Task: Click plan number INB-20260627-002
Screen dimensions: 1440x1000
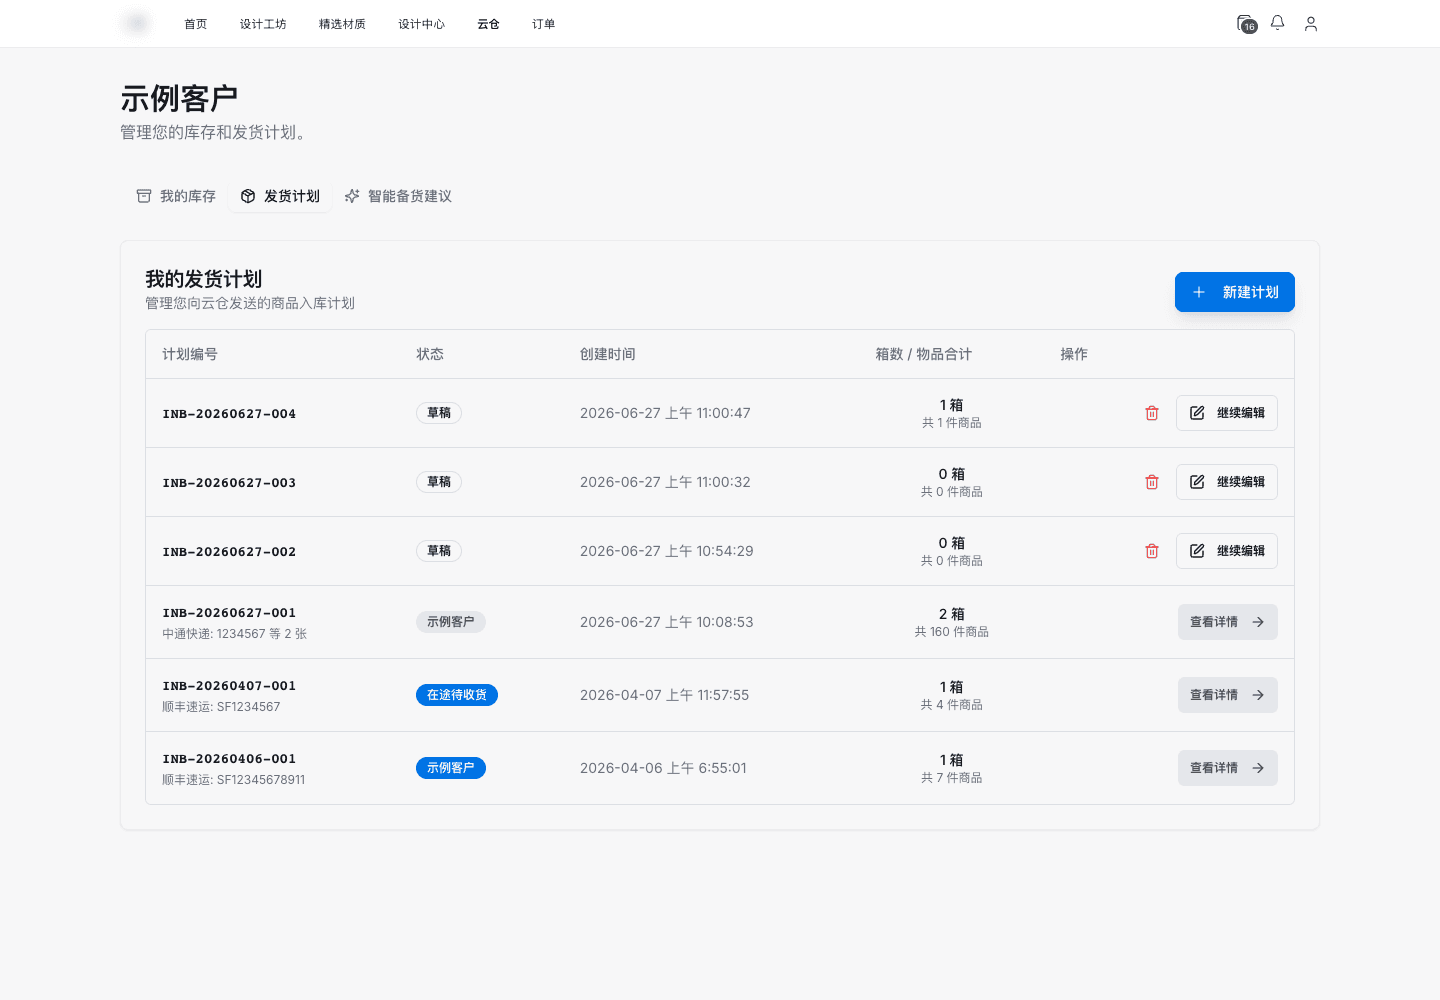Action: tap(229, 552)
